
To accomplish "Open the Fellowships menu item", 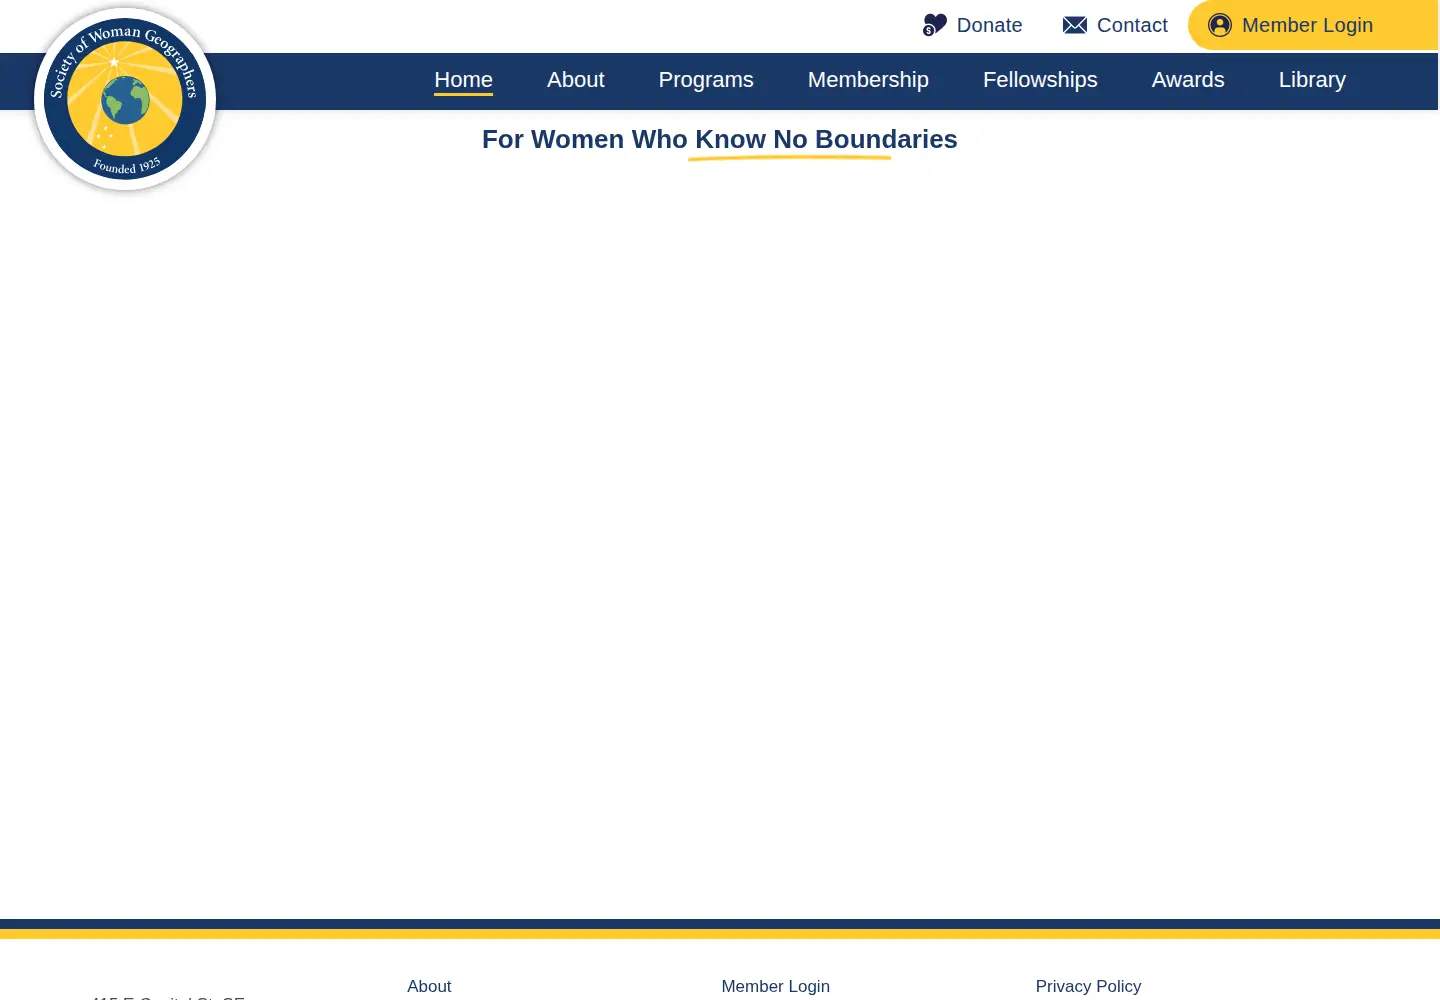I will 1040,80.
